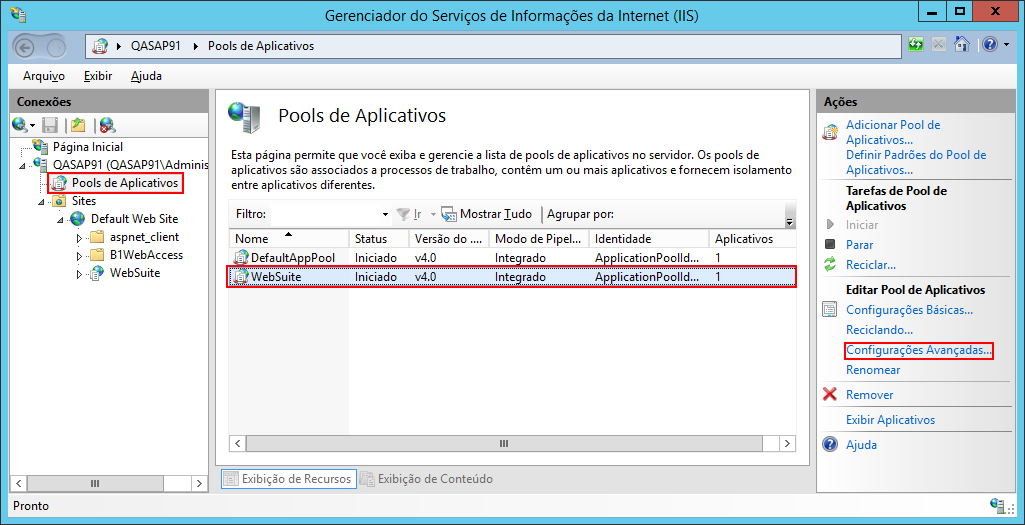The height and width of the screenshot is (525, 1025).
Task: Switch to Exibição de Conteúdo view
Action: pyautogui.click(x=426, y=479)
